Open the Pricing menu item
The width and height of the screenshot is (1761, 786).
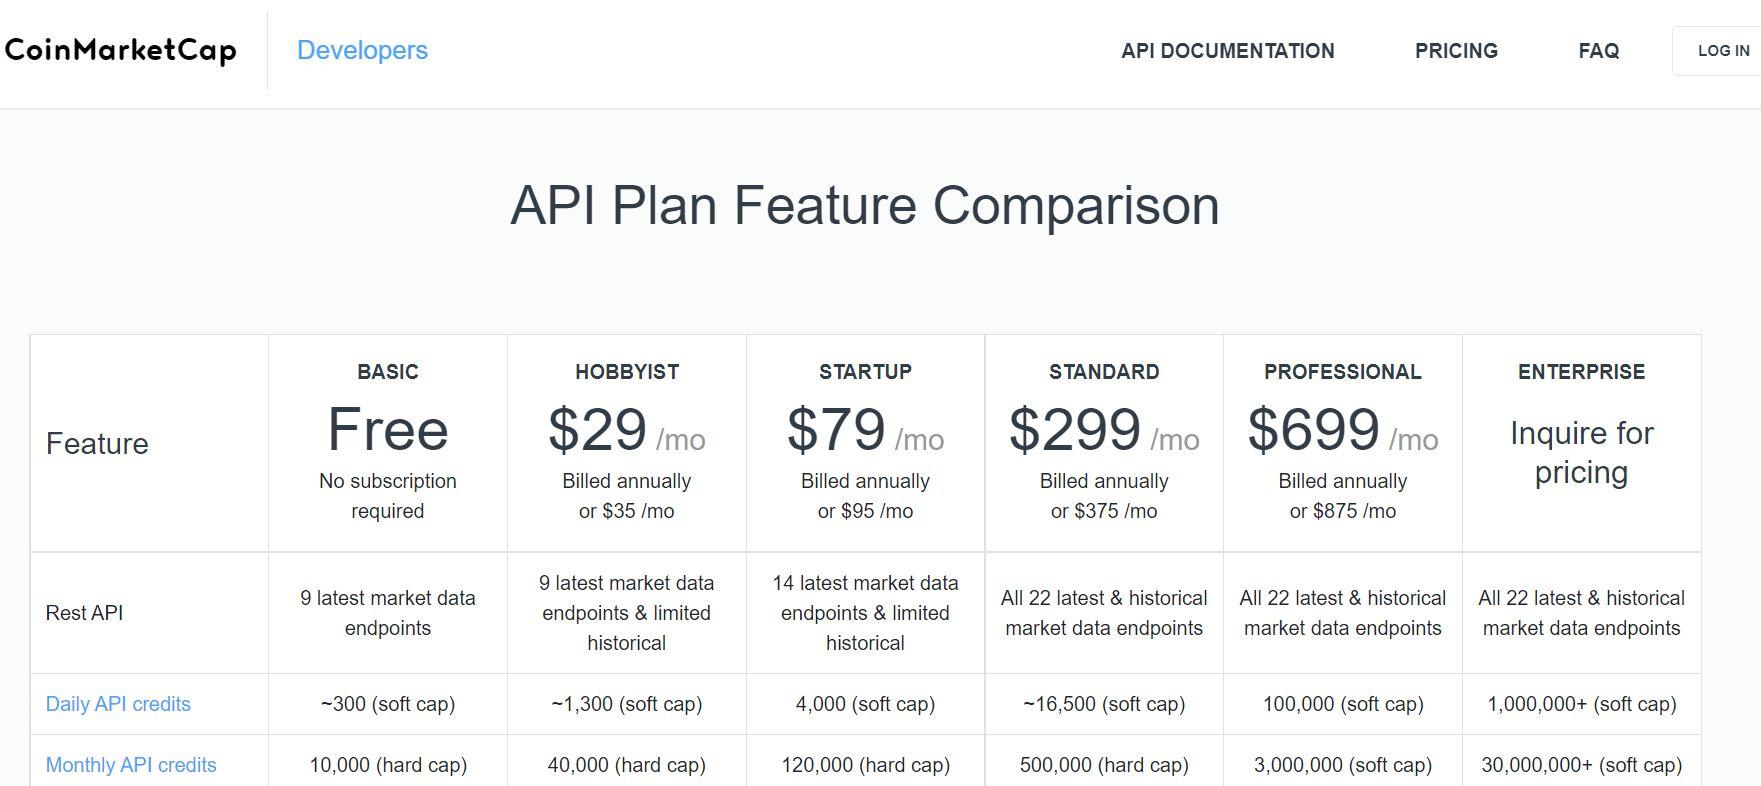tap(1456, 51)
